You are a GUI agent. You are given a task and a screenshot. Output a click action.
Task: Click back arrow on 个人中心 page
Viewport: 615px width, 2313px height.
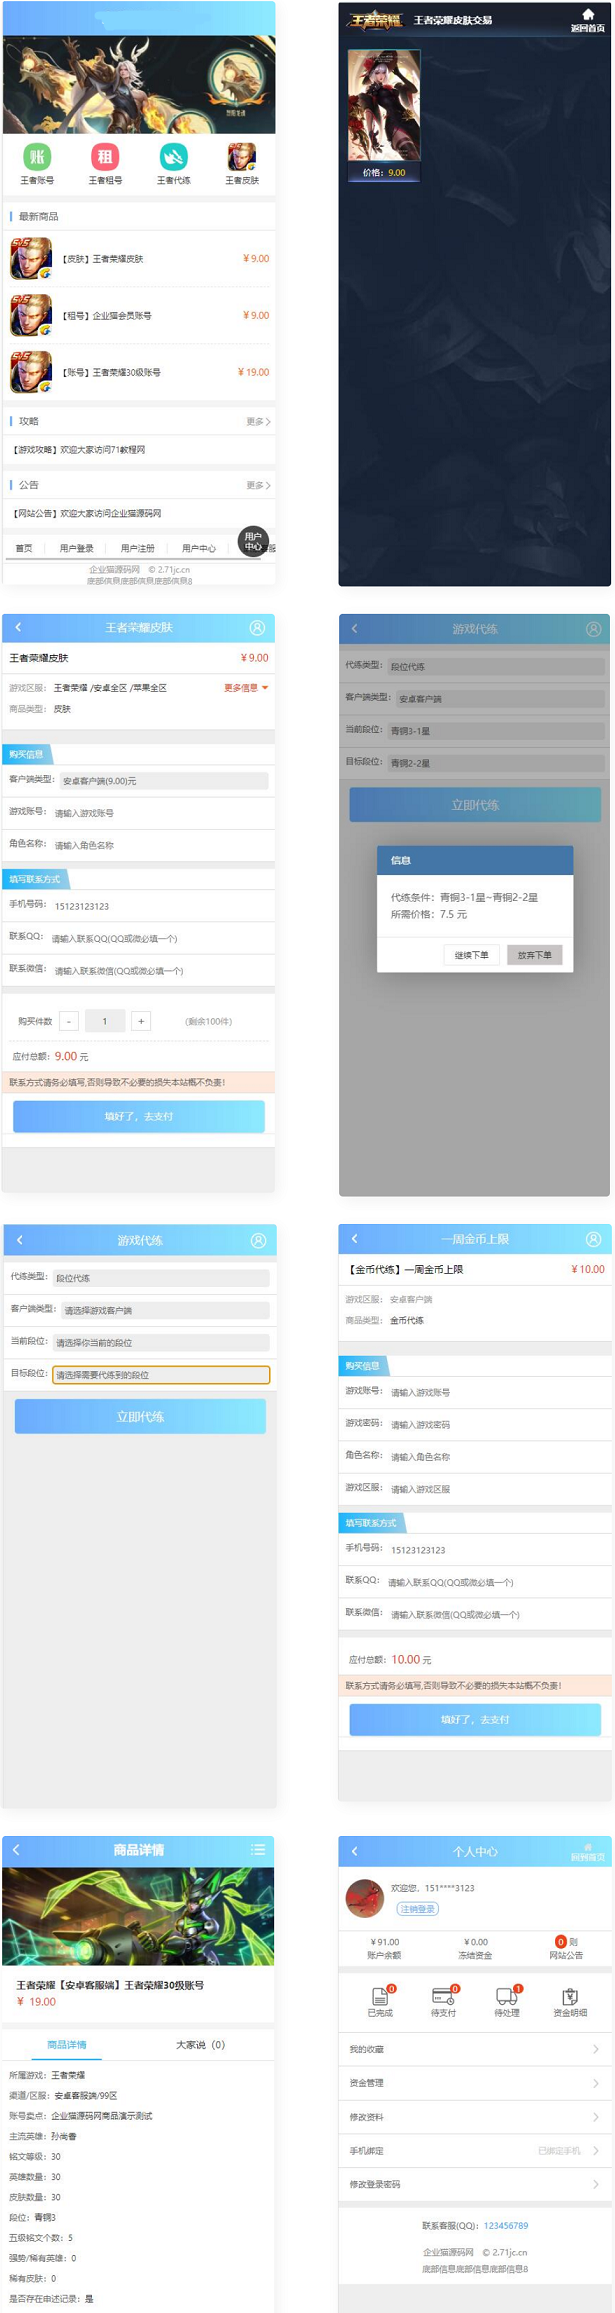[355, 1851]
